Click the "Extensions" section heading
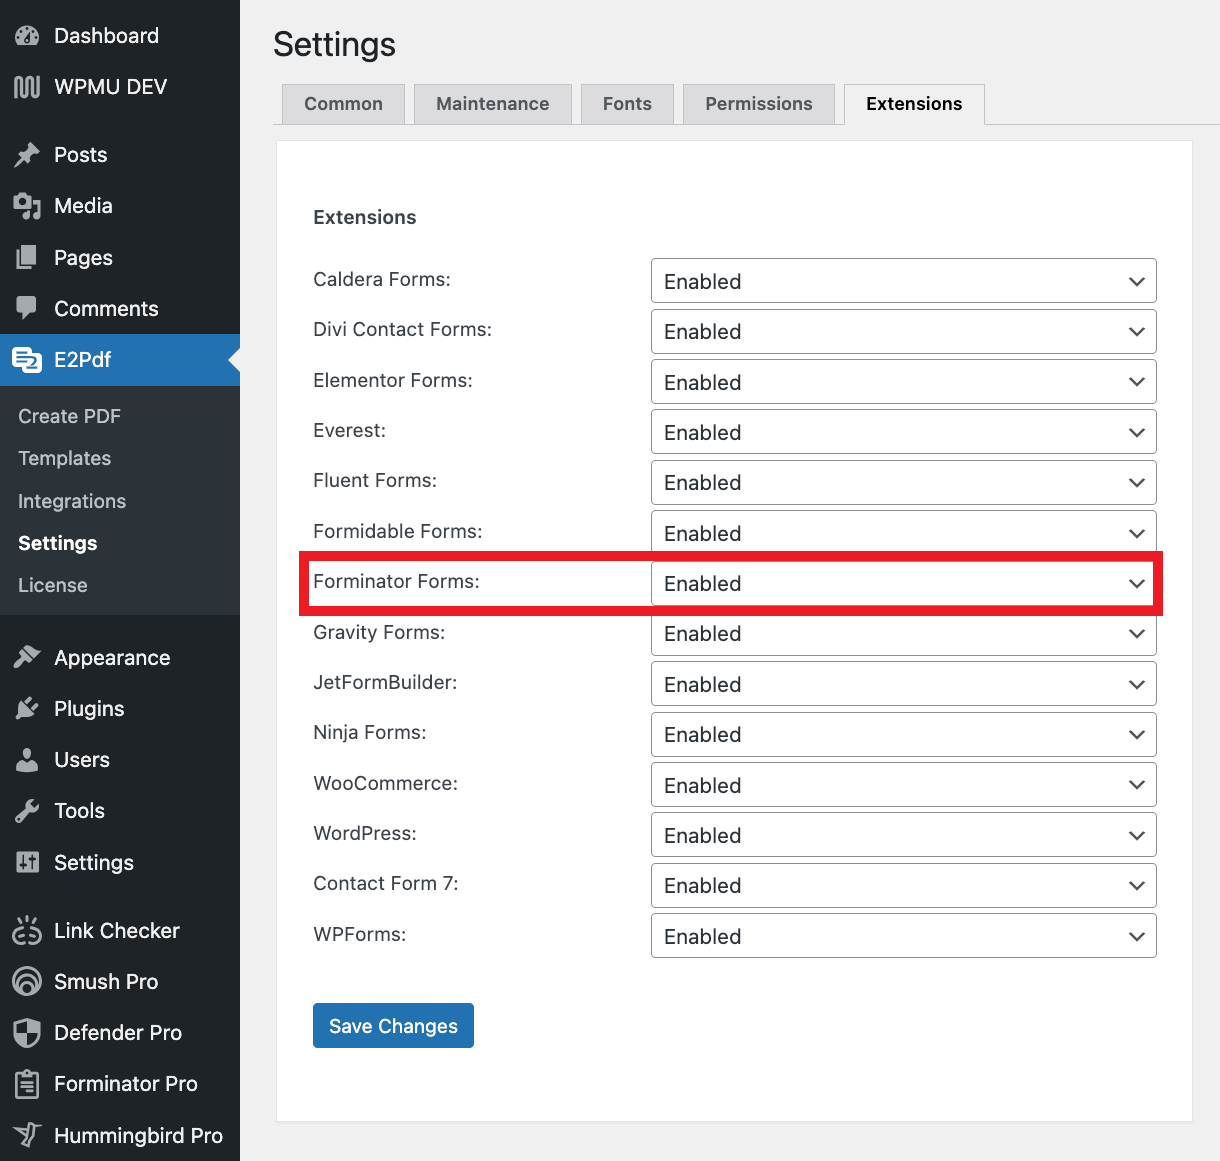 365,217
